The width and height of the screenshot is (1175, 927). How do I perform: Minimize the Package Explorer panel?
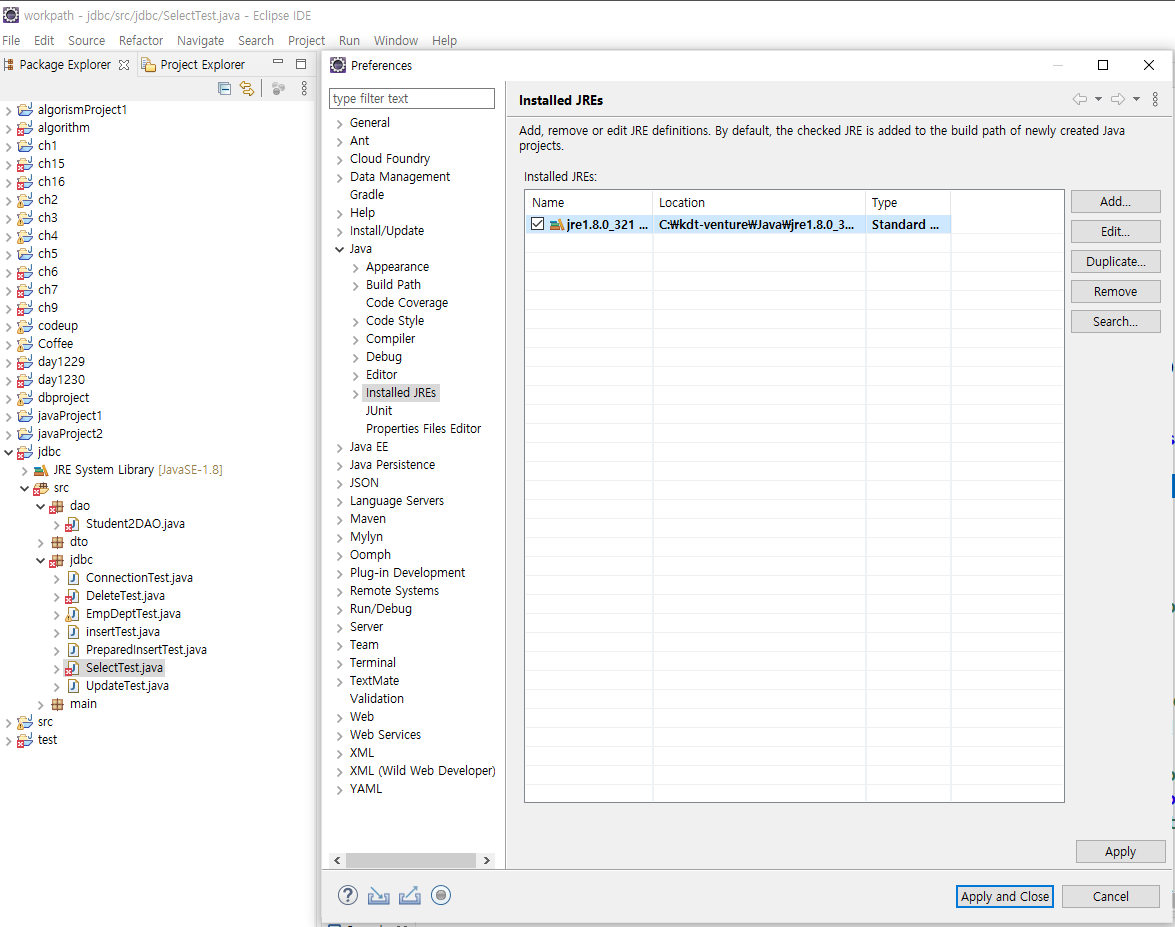(278, 62)
